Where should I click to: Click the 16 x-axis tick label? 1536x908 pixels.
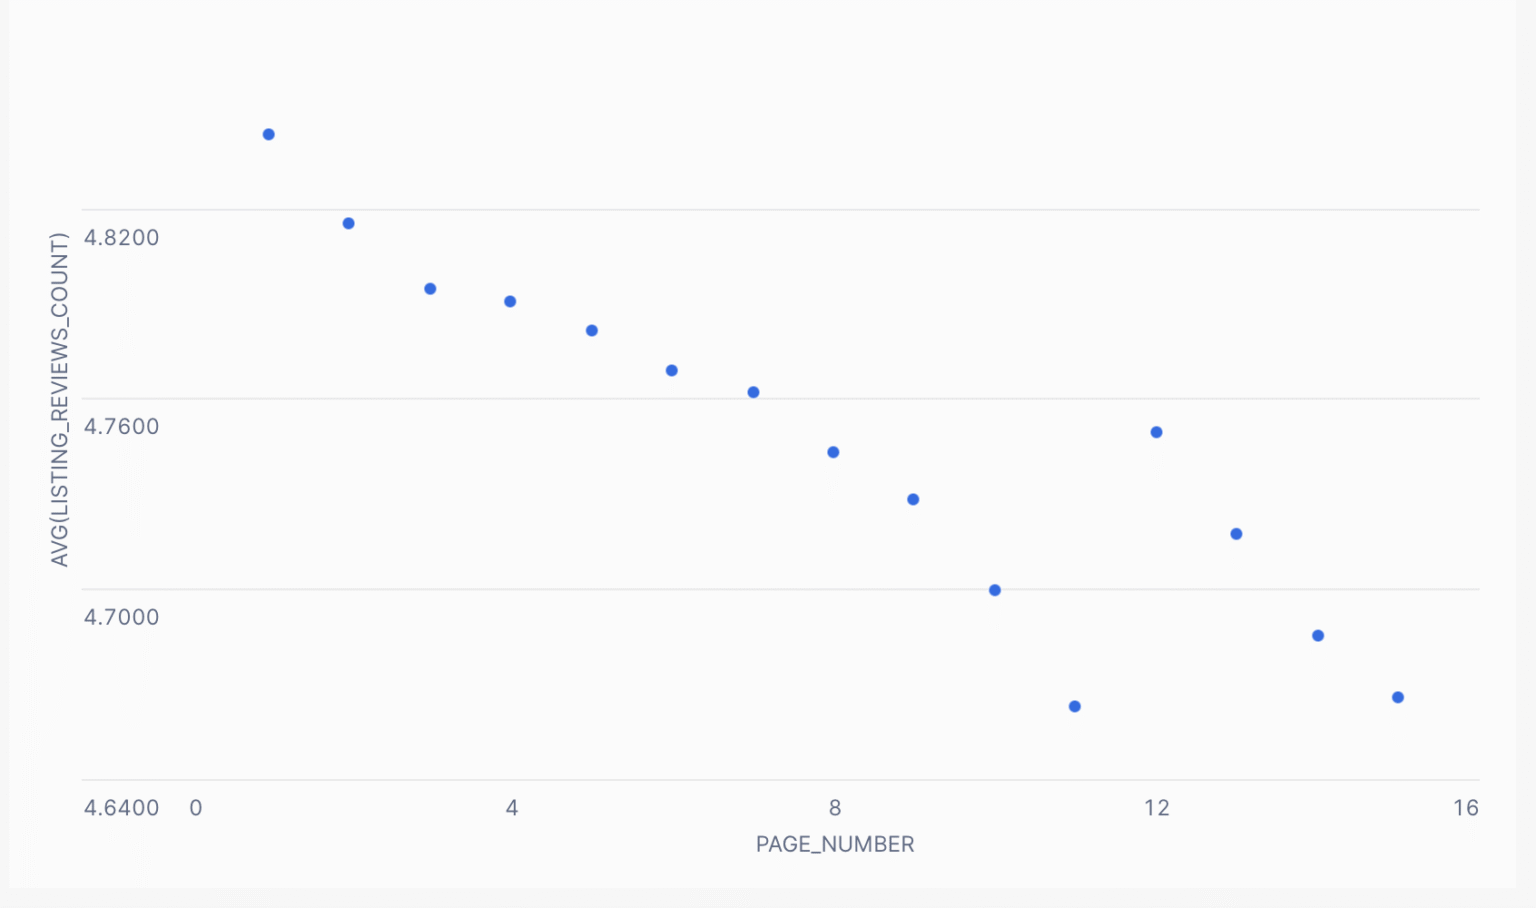(x=1465, y=808)
